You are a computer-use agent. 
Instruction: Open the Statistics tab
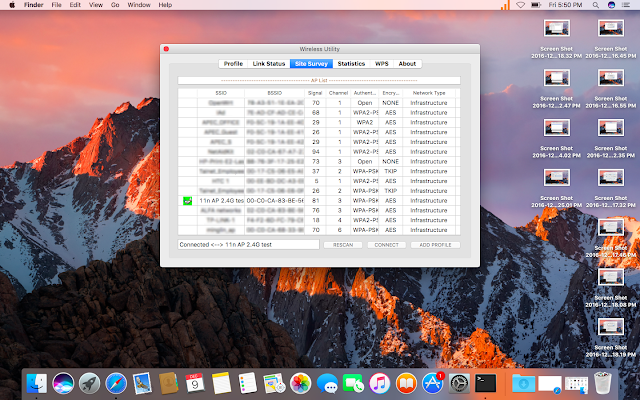point(351,63)
